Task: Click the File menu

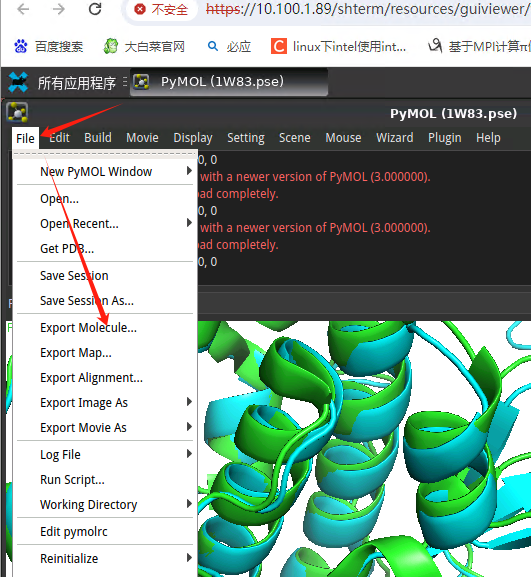Action: pos(25,138)
